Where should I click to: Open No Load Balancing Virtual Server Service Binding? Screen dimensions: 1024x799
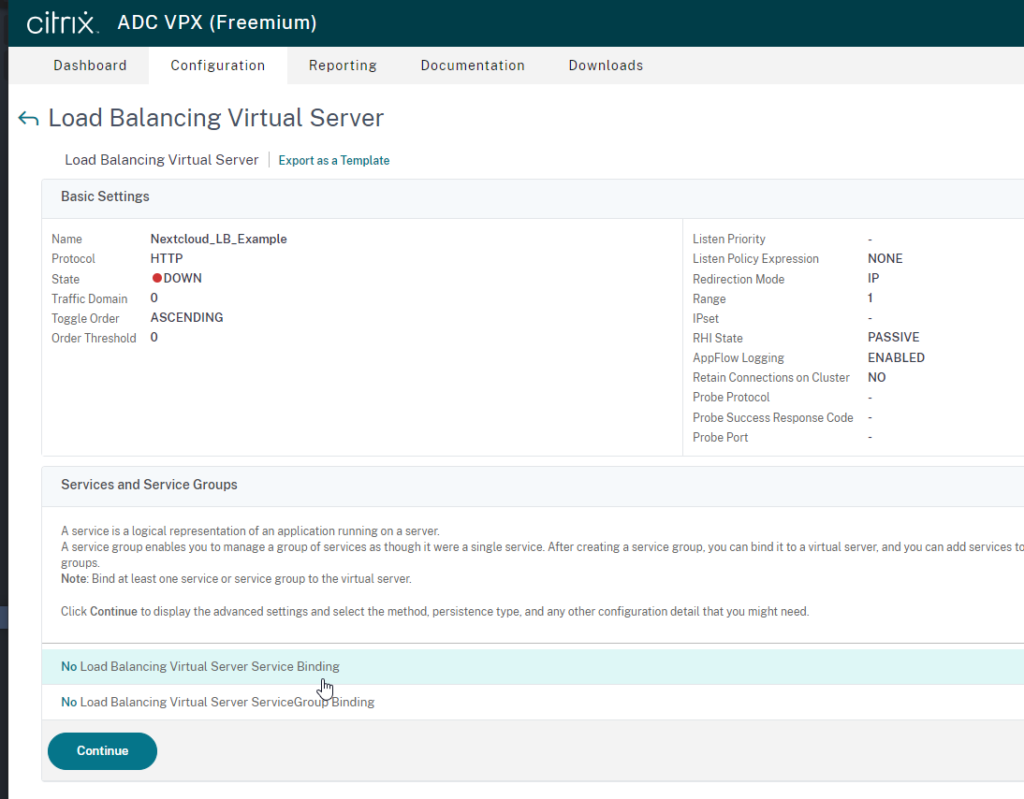tap(532, 666)
